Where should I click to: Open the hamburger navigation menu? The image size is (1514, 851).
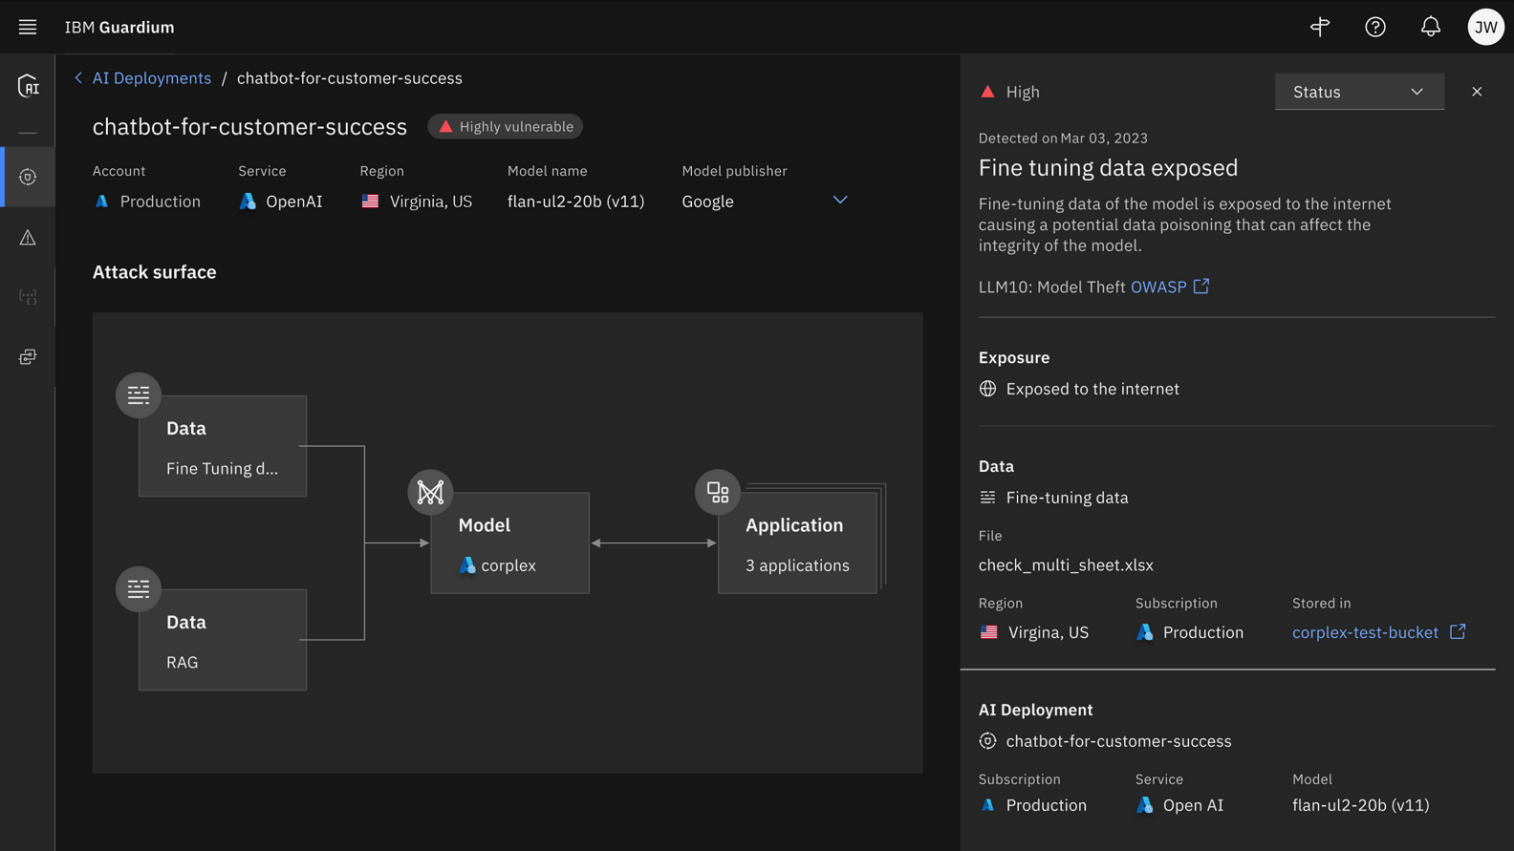(x=27, y=27)
